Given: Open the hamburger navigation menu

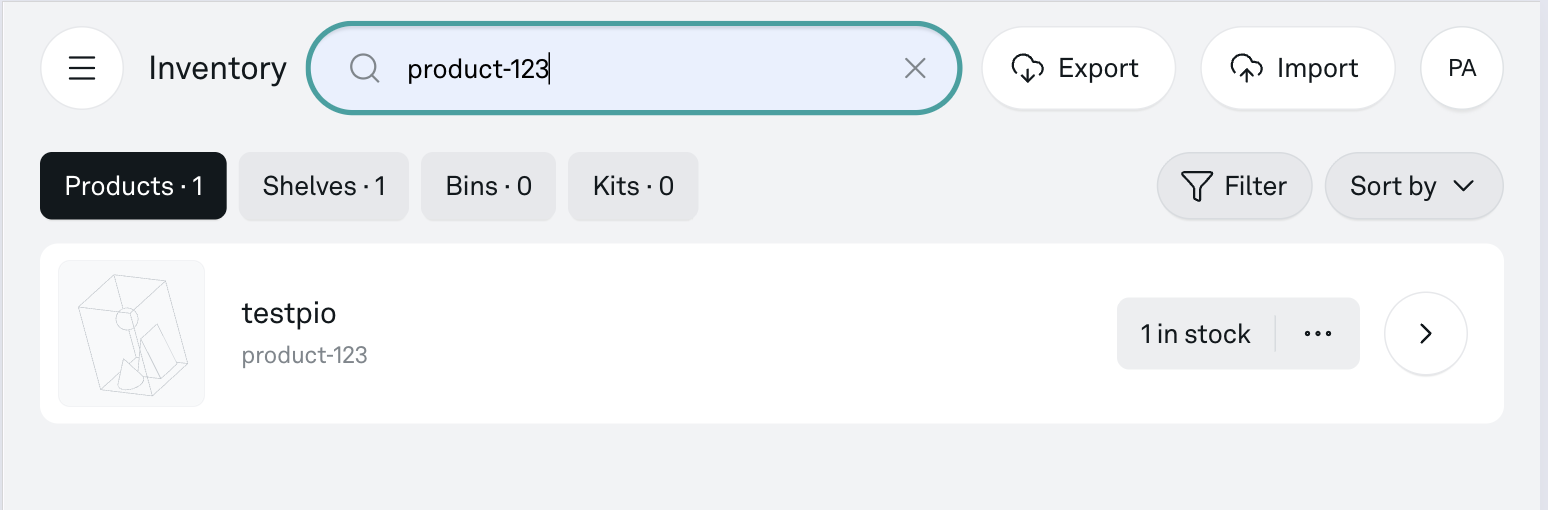Looking at the screenshot, I should click(x=82, y=68).
